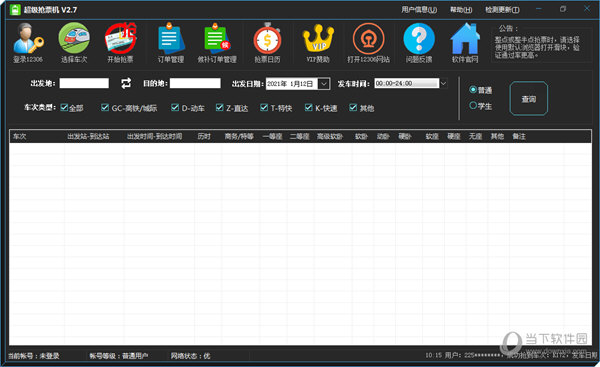This screenshot has width=600, height=367.
Task: Click the 选择车次 train selection icon
Action: coord(74,42)
